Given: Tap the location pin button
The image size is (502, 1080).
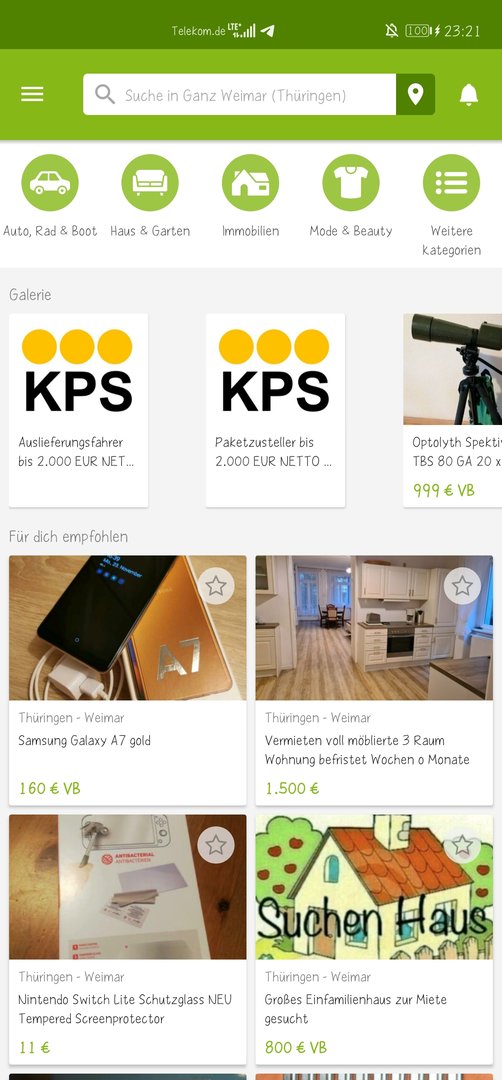Looking at the screenshot, I should click(x=415, y=94).
